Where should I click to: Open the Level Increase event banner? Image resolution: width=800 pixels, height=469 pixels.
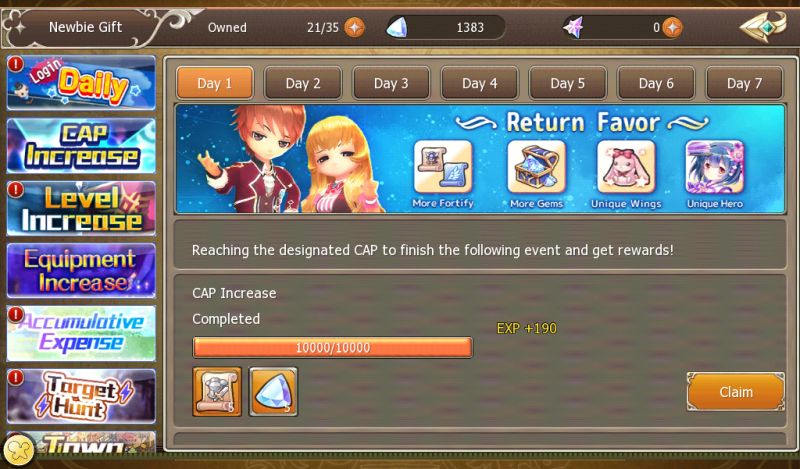[81, 208]
